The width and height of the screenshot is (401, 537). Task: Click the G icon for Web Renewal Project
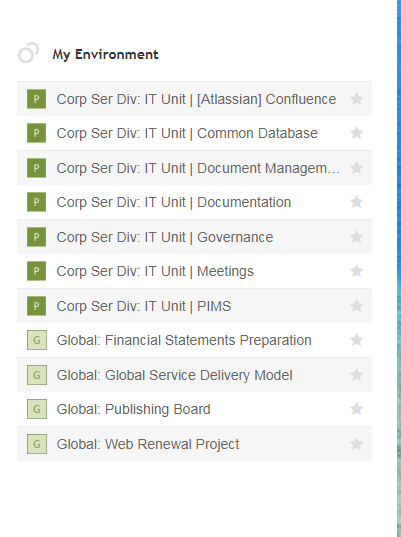pyautogui.click(x=37, y=444)
